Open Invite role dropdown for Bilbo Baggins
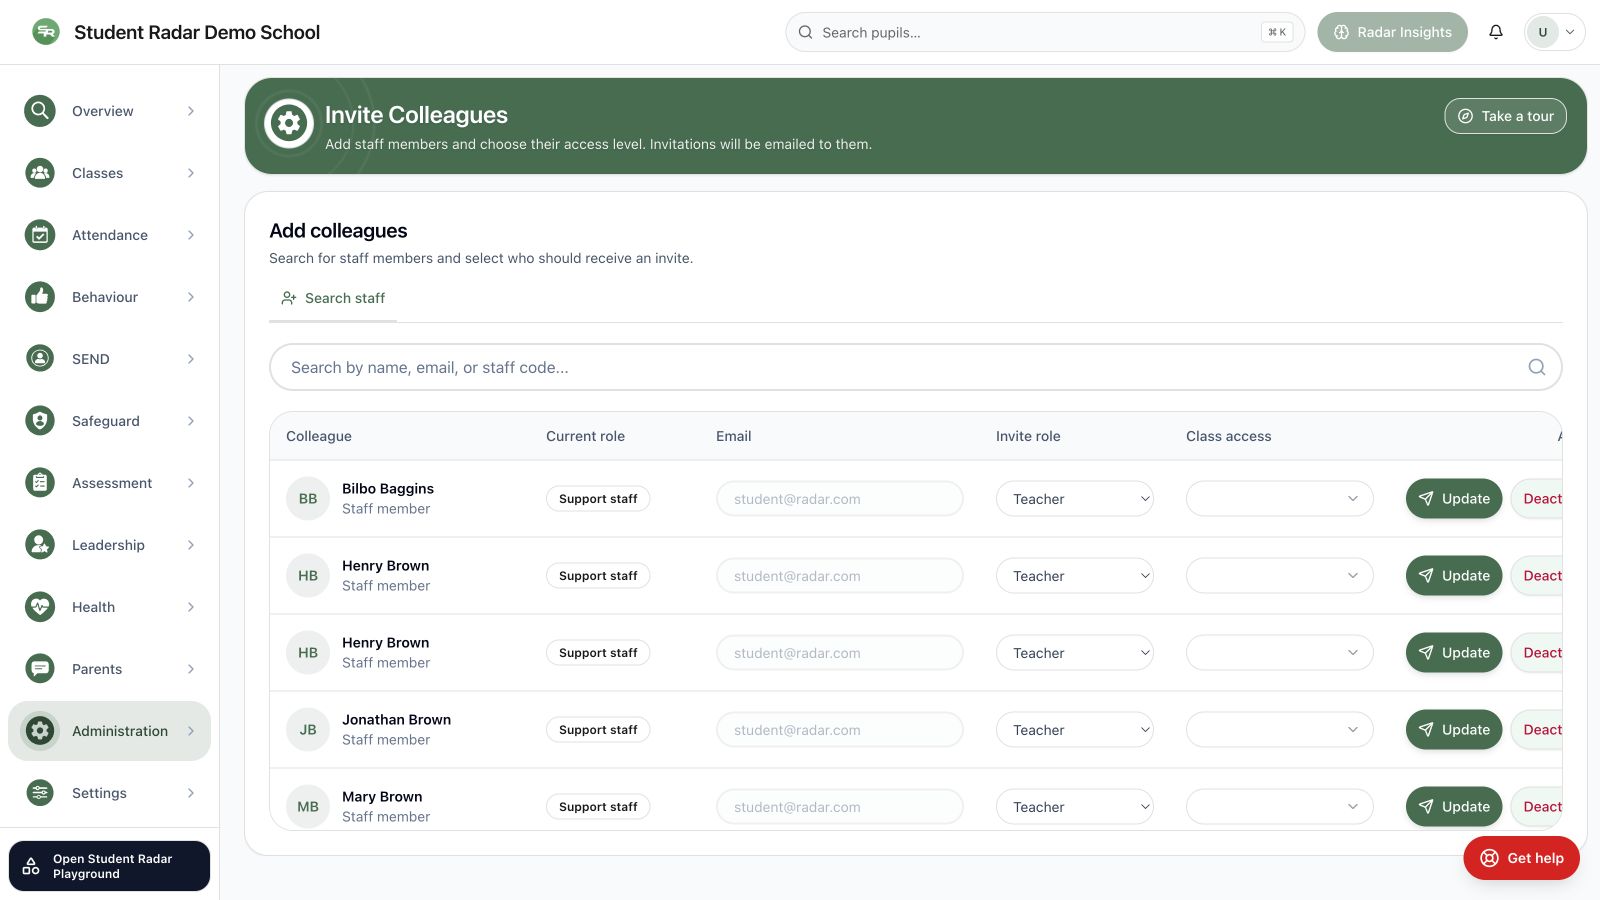Image resolution: width=1600 pixels, height=900 pixels. (x=1075, y=499)
